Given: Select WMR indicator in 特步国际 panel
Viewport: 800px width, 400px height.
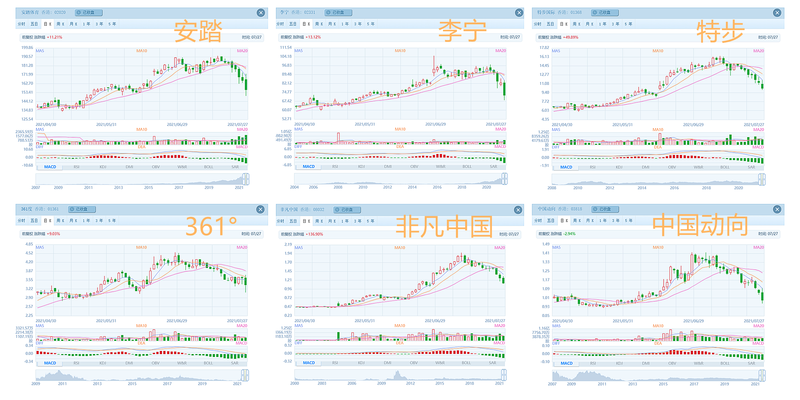Looking at the screenshot, I should [698, 166].
